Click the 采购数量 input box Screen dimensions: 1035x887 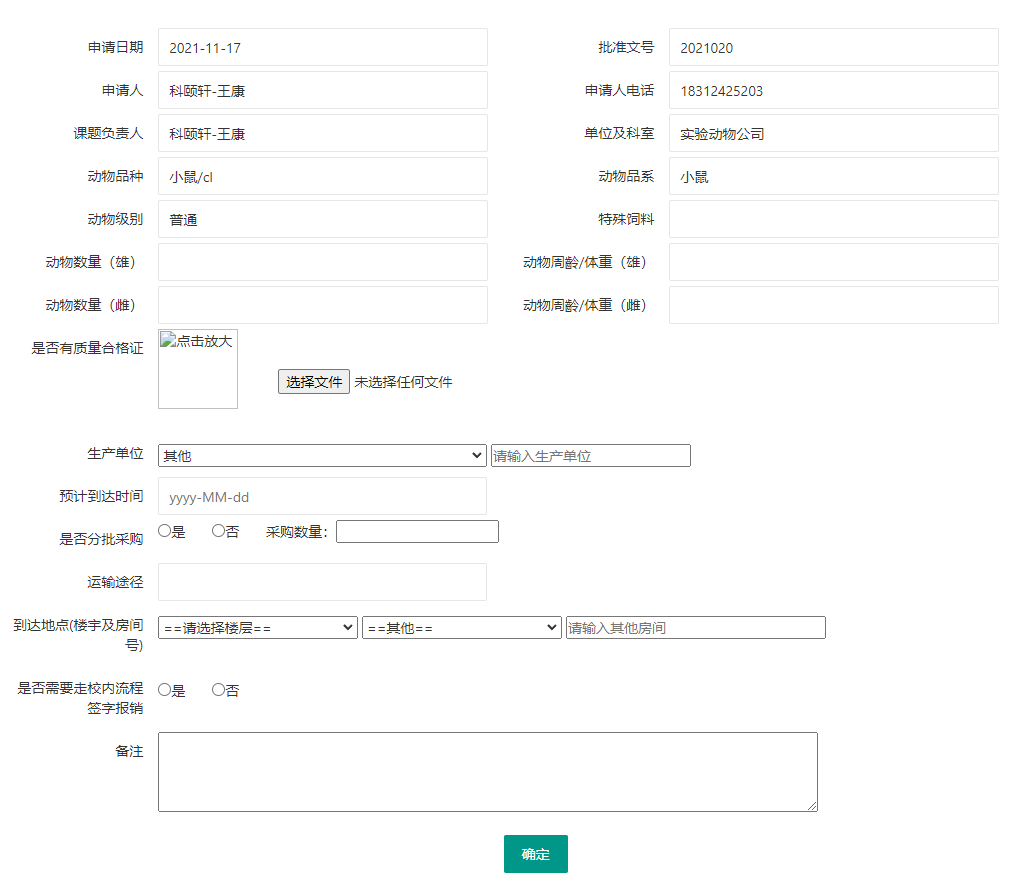(x=417, y=532)
